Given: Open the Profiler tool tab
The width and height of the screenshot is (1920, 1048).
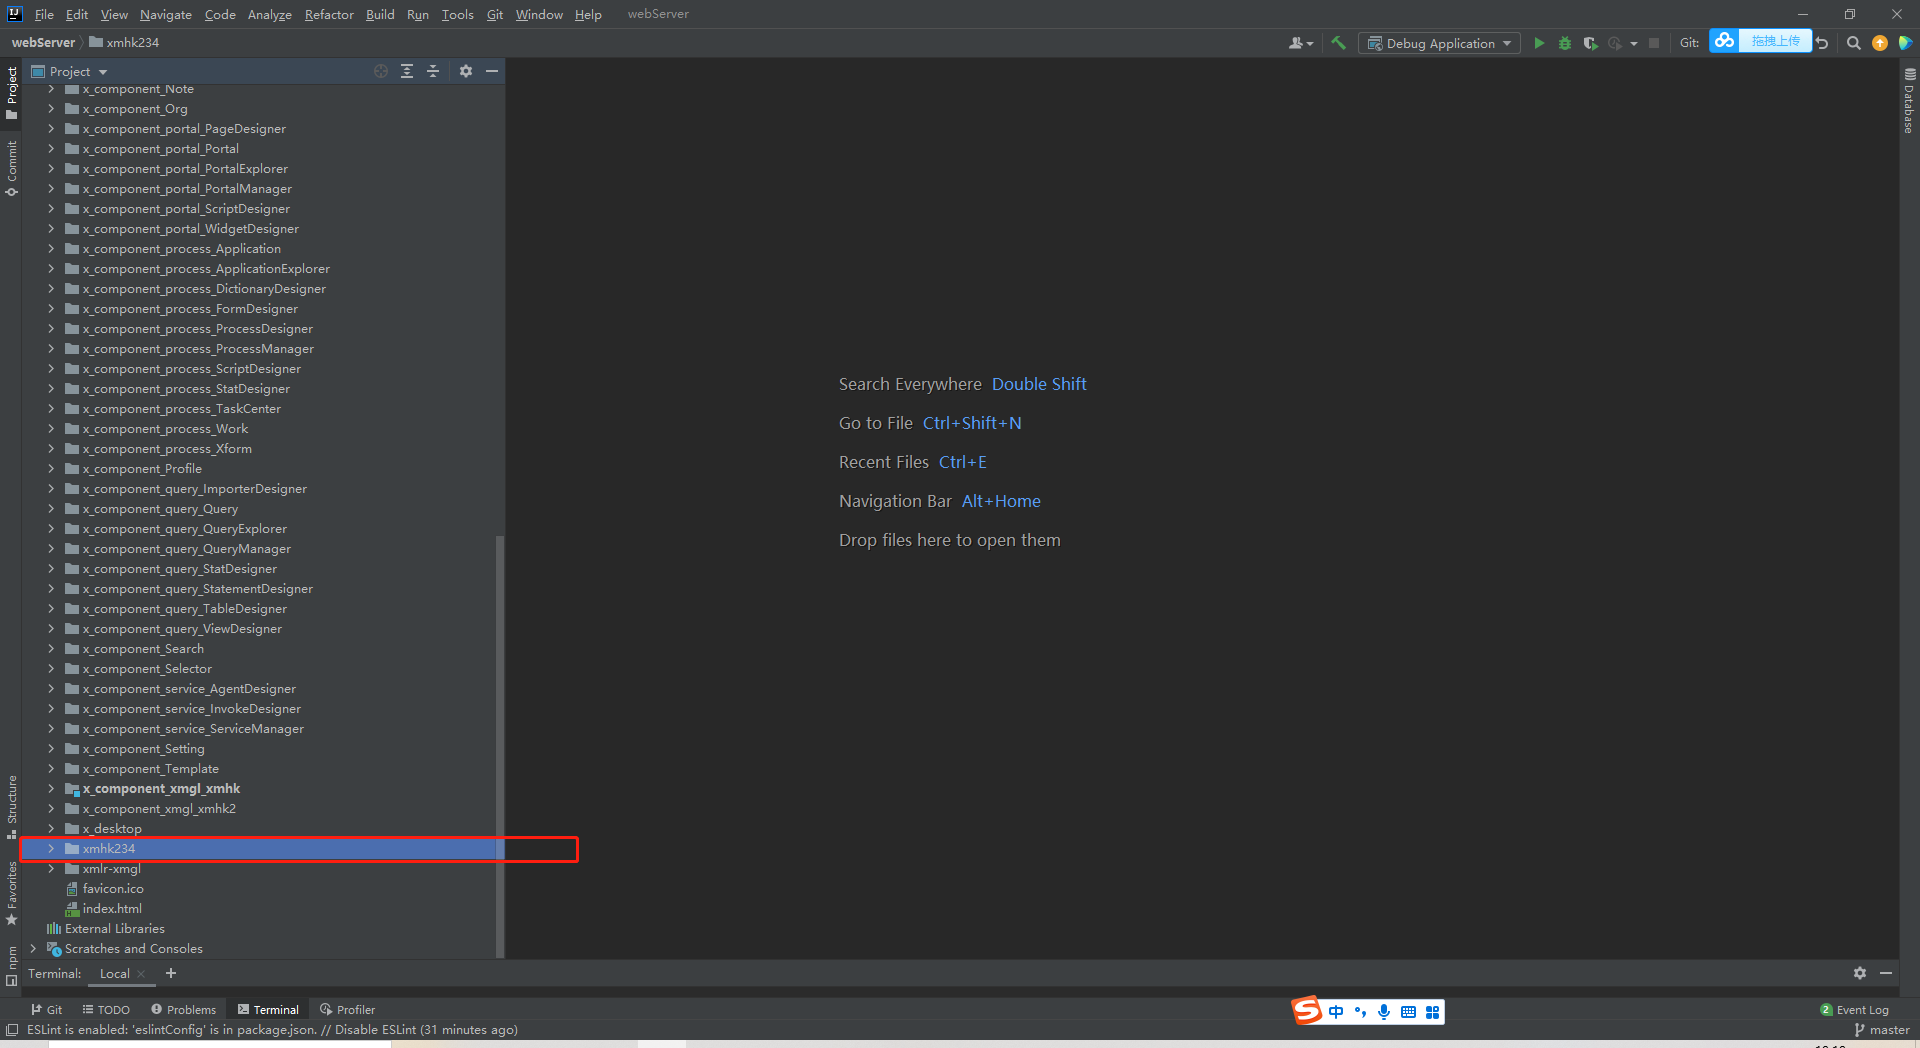Looking at the screenshot, I should pos(347,1010).
